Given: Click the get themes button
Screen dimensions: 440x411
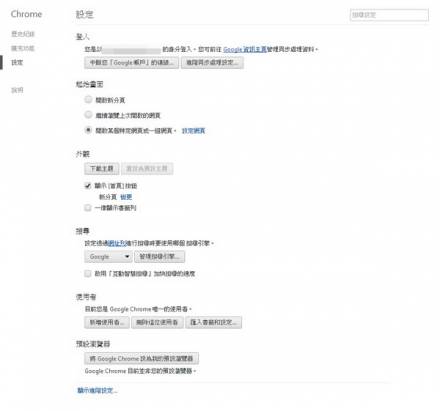Looking at the screenshot, I should tap(102, 169).
